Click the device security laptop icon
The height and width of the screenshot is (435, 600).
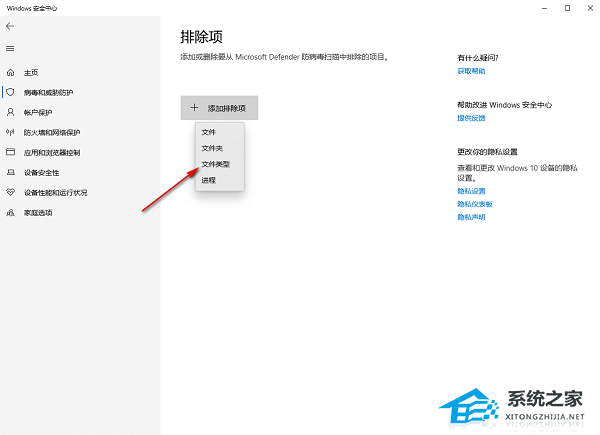[x=10, y=173]
